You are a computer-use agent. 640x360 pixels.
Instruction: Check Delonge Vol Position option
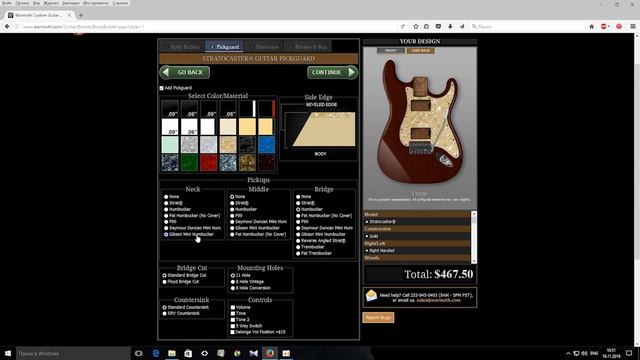pos(233,332)
